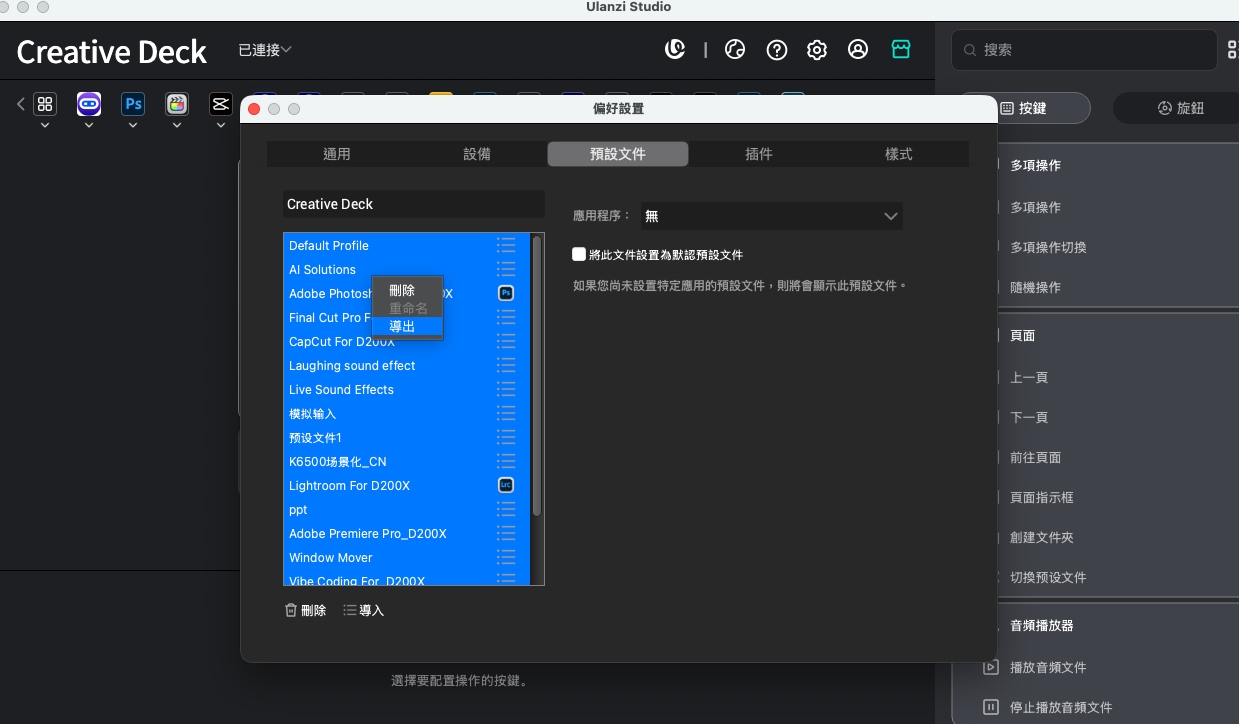Screen dimensions: 1239x724
Task: Expand chevron under CapCut icon
Action: pos(221,126)
